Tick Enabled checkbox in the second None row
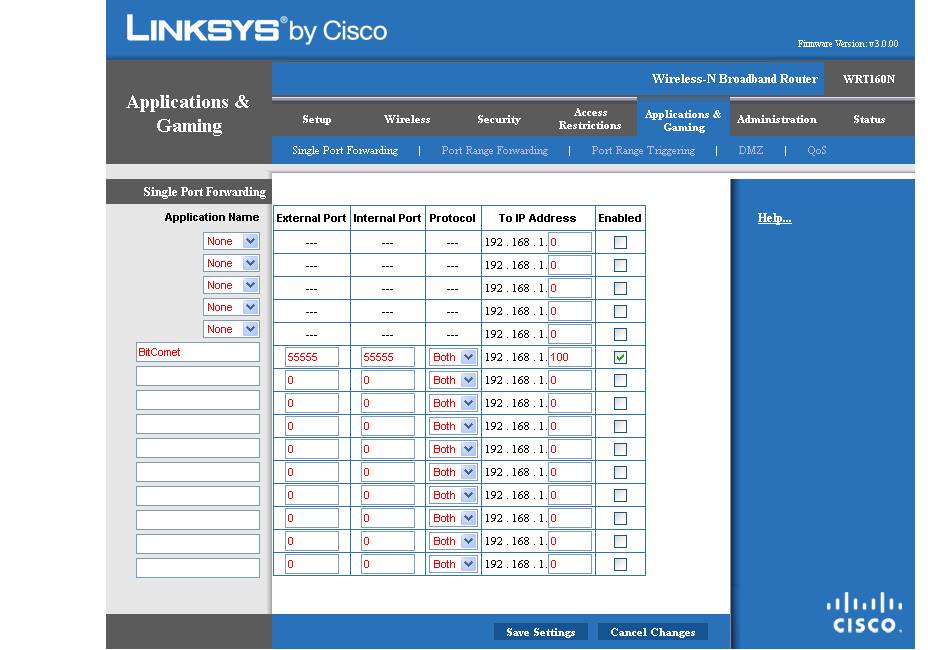The height and width of the screenshot is (650, 928). 620,265
